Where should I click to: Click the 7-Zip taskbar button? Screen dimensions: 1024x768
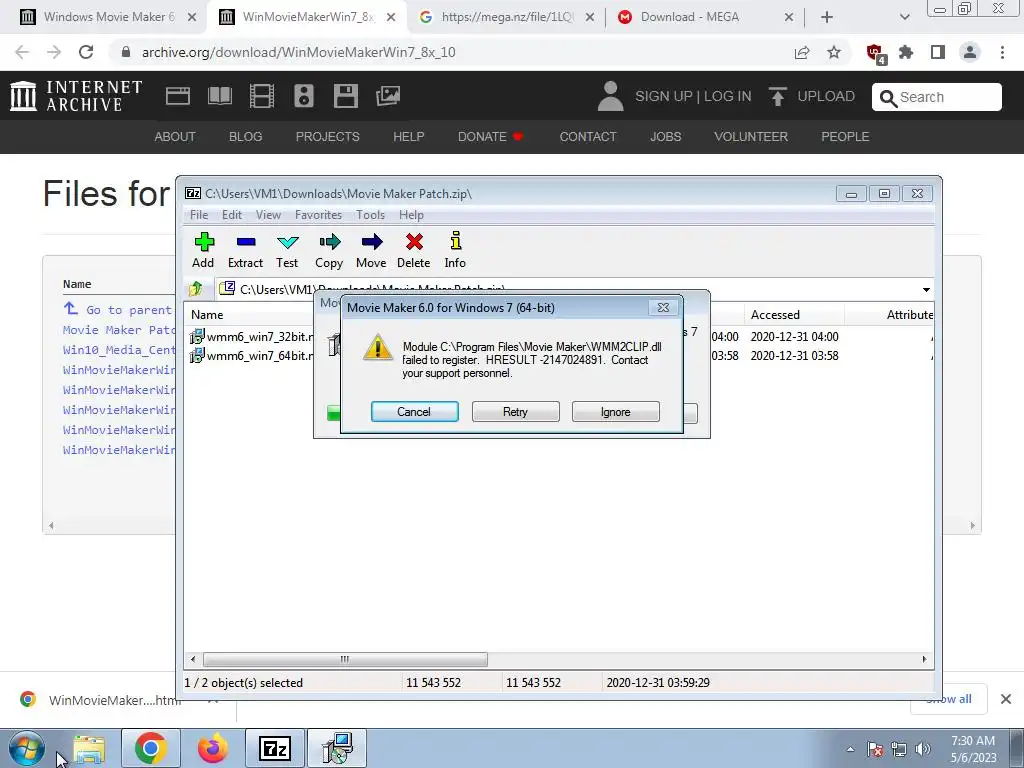point(275,748)
